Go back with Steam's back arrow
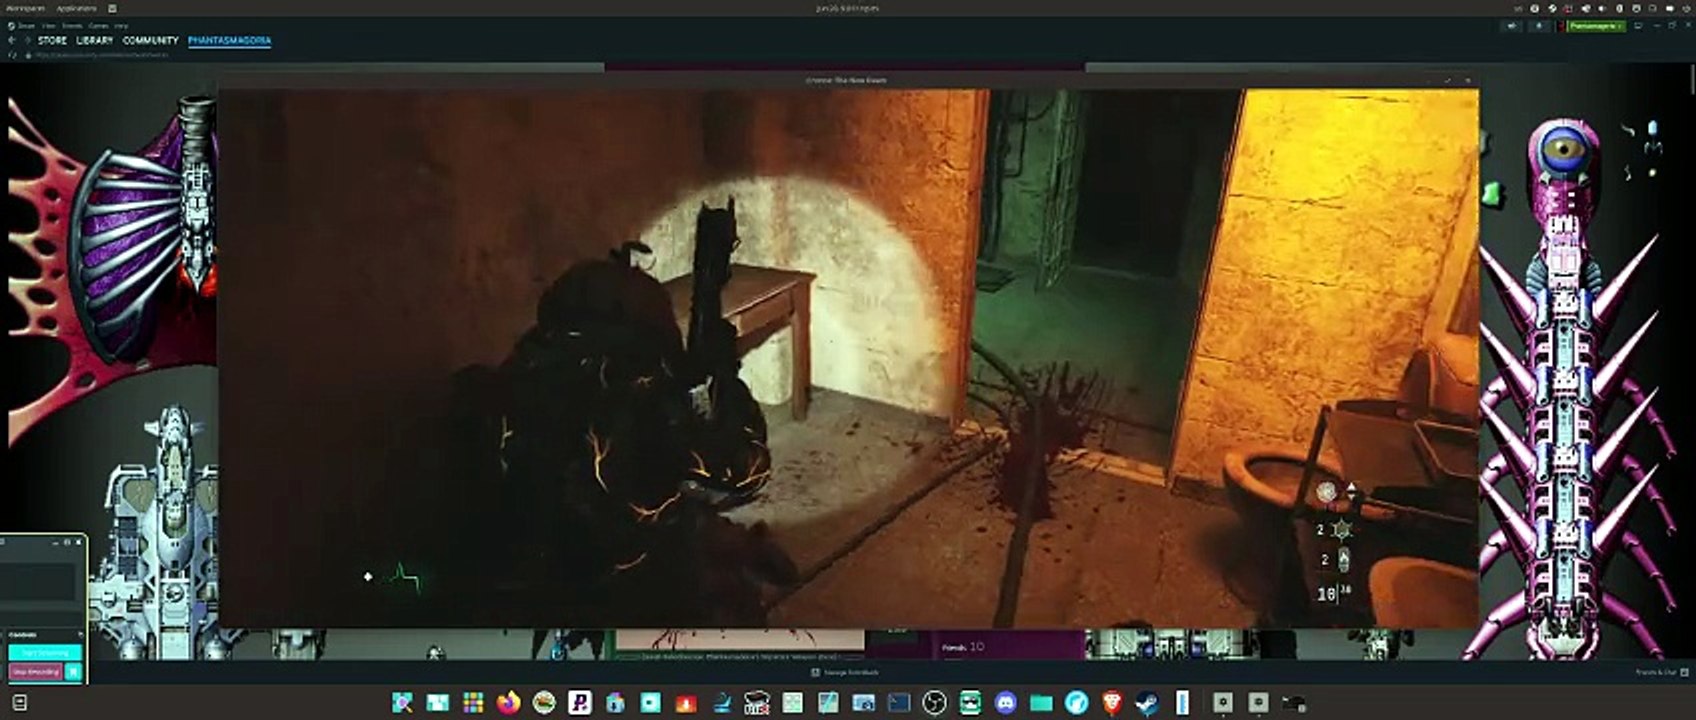This screenshot has height=720, width=1696. [x=12, y=40]
